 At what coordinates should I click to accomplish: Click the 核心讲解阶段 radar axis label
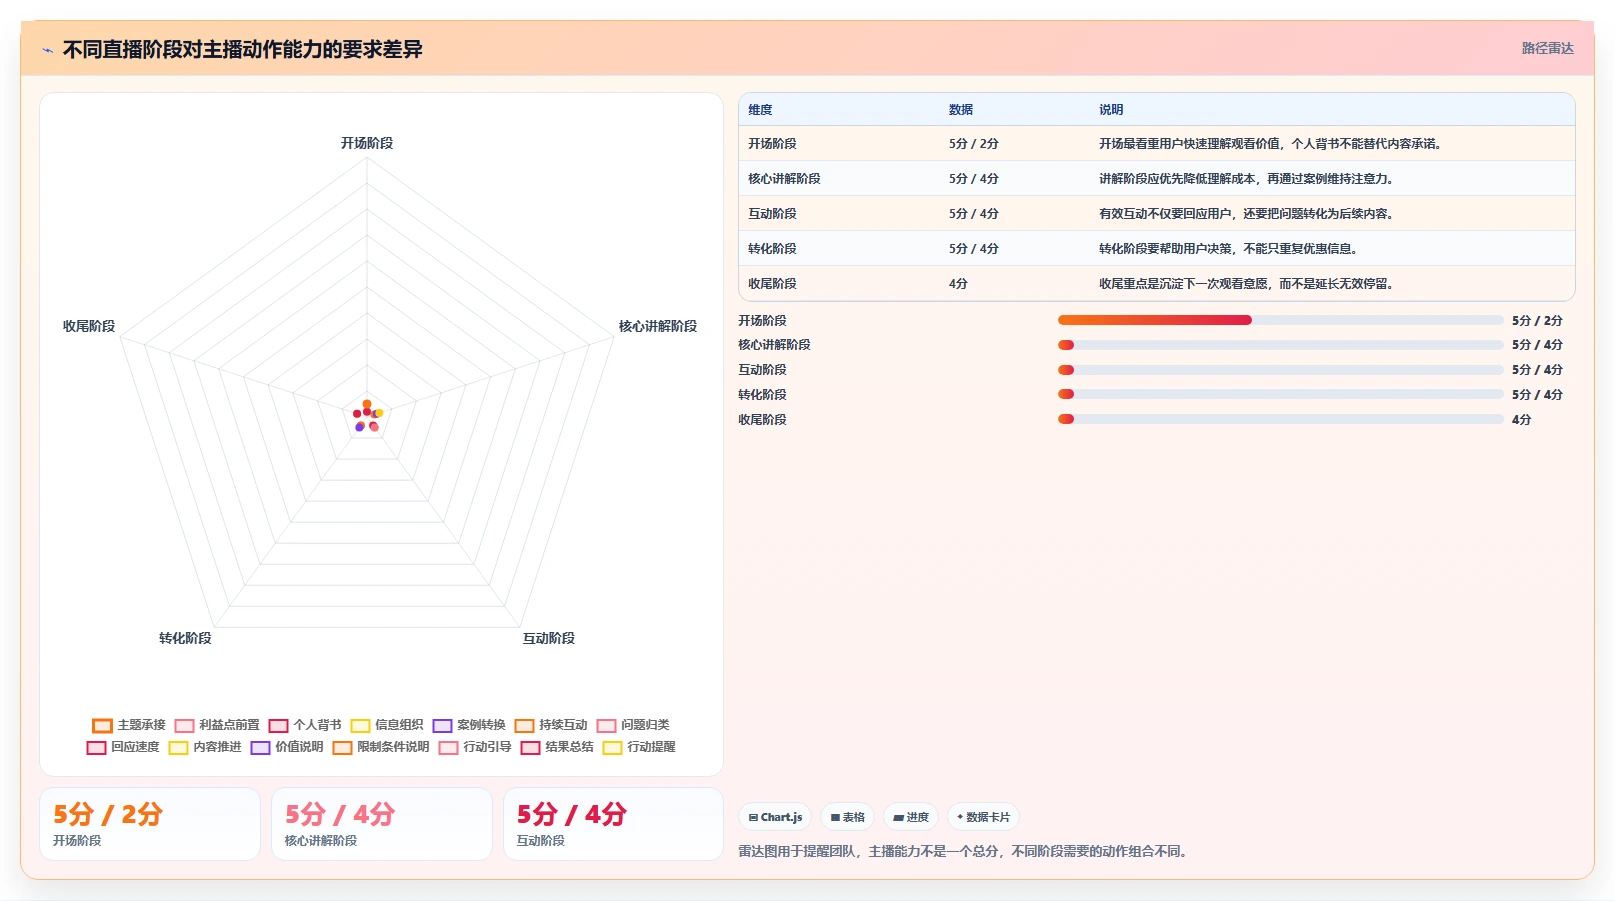(658, 326)
